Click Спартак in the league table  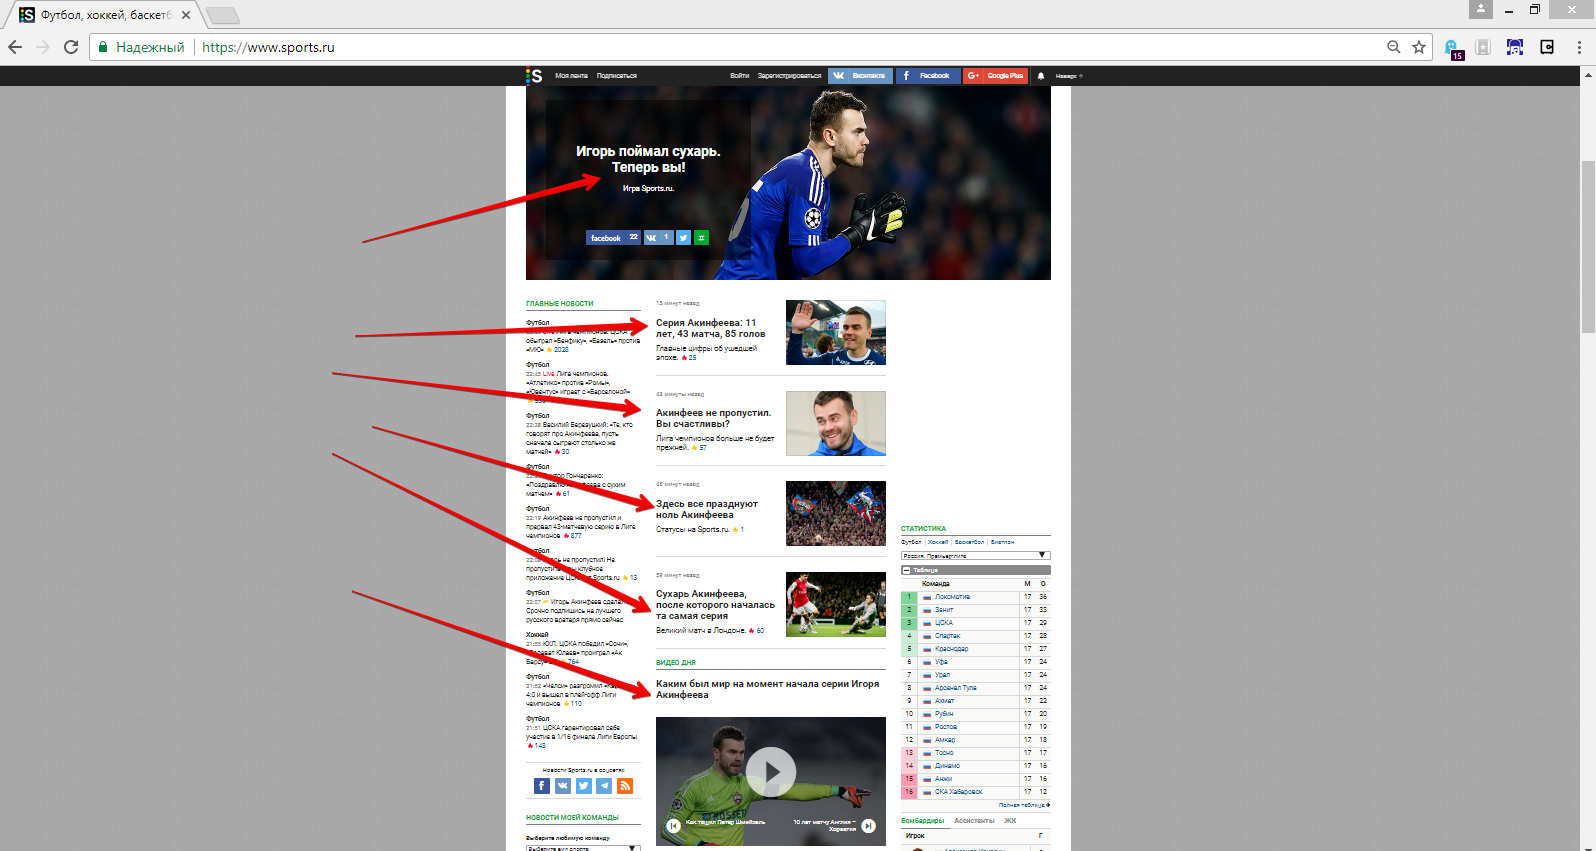pos(947,636)
